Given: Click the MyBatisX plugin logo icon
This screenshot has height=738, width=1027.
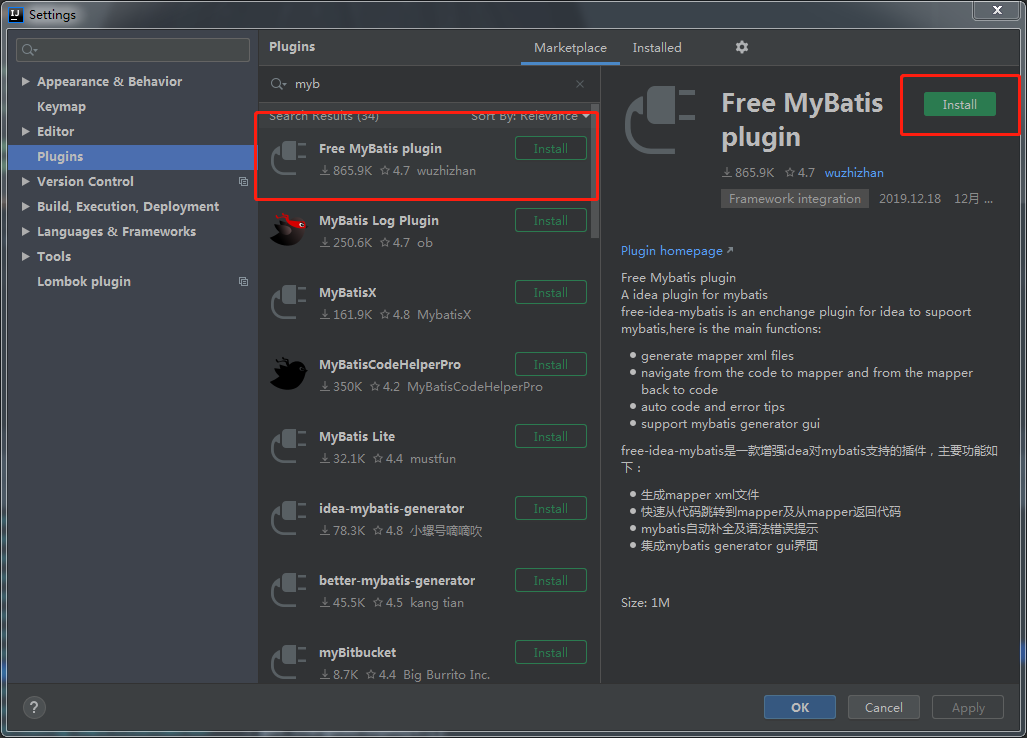Looking at the screenshot, I should click(x=288, y=302).
